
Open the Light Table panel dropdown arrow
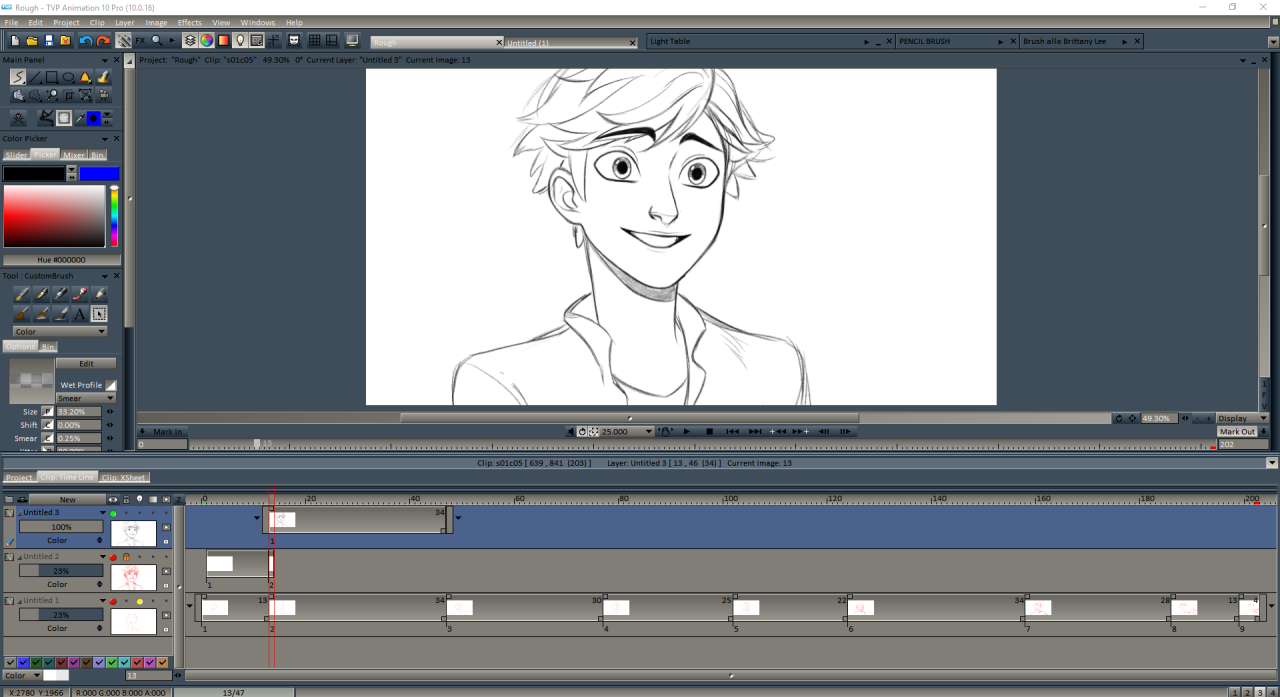(867, 42)
